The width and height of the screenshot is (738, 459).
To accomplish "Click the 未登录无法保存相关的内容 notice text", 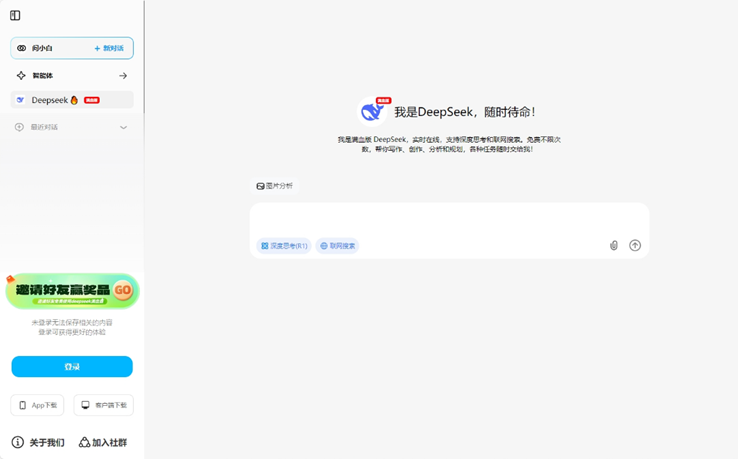I will [72, 322].
